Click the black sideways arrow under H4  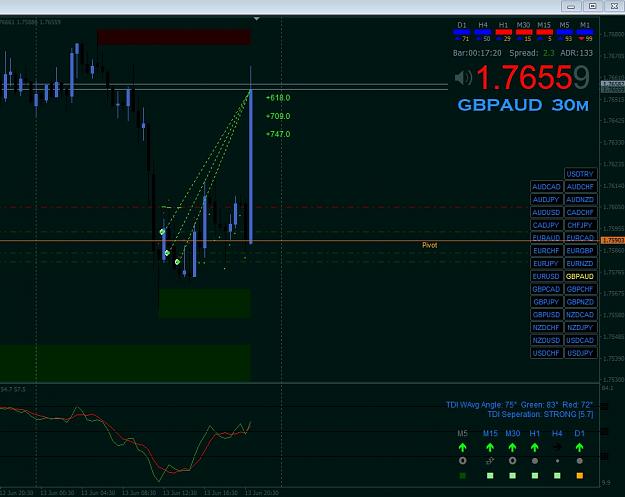[557, 447]
